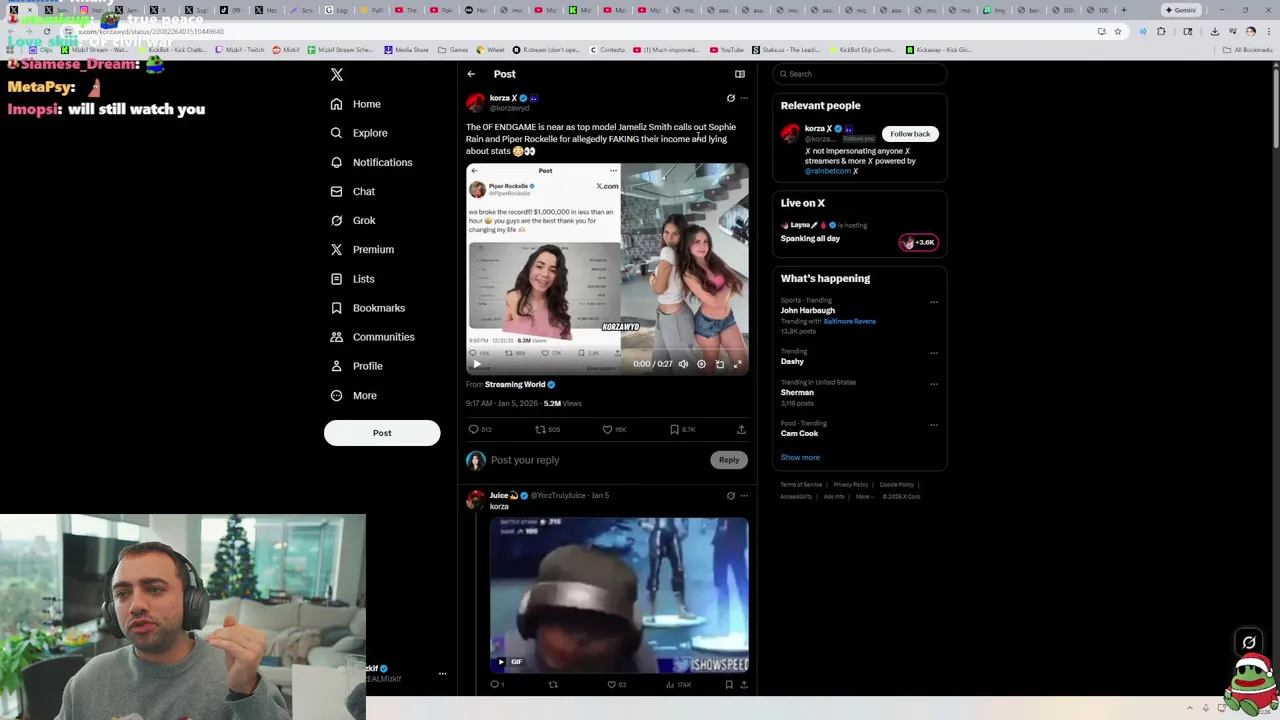The image size is (1280, 720).
Task: Open more options for Sherman trend
Action: (934, 384)
